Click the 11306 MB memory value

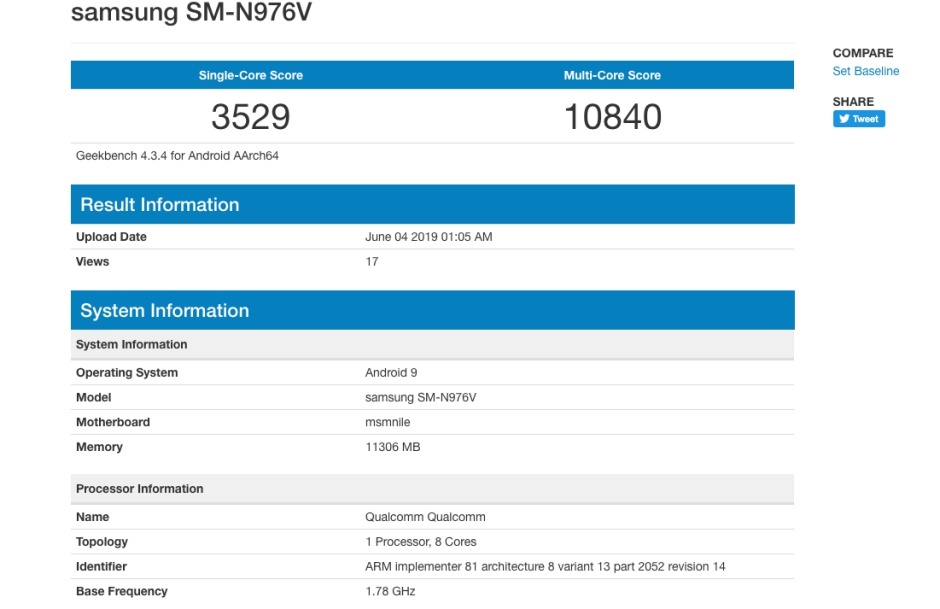pos(393,447)
